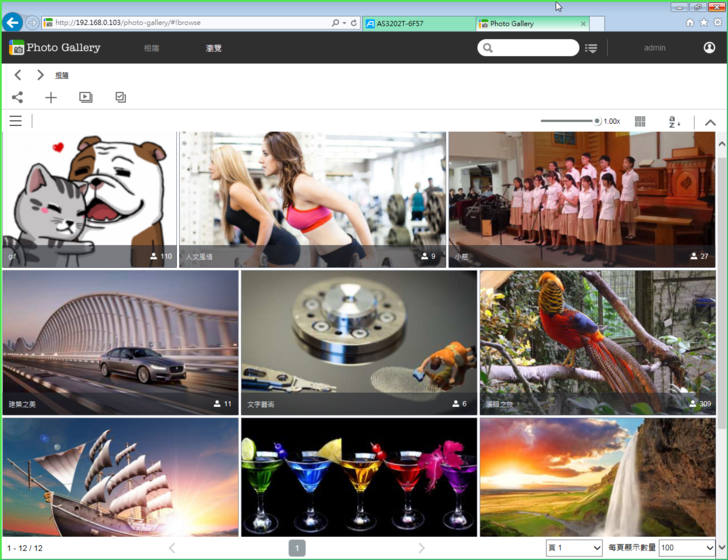
Task: Click the address bar search magnifier icon
Action: [x=335, y=22]
